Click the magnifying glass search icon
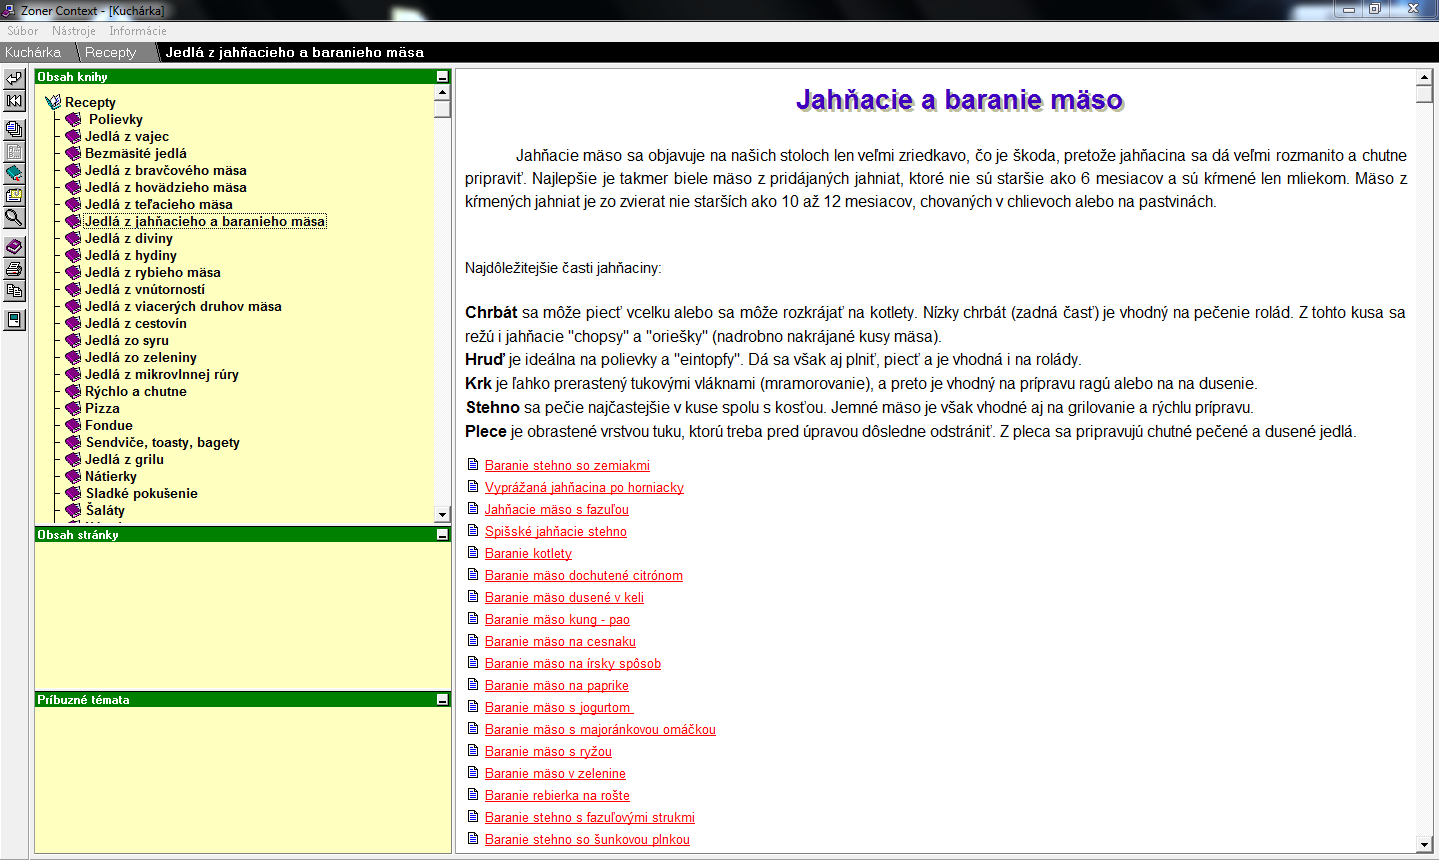Viewport: 1439px width, 860px height. (x=14, y=217)
